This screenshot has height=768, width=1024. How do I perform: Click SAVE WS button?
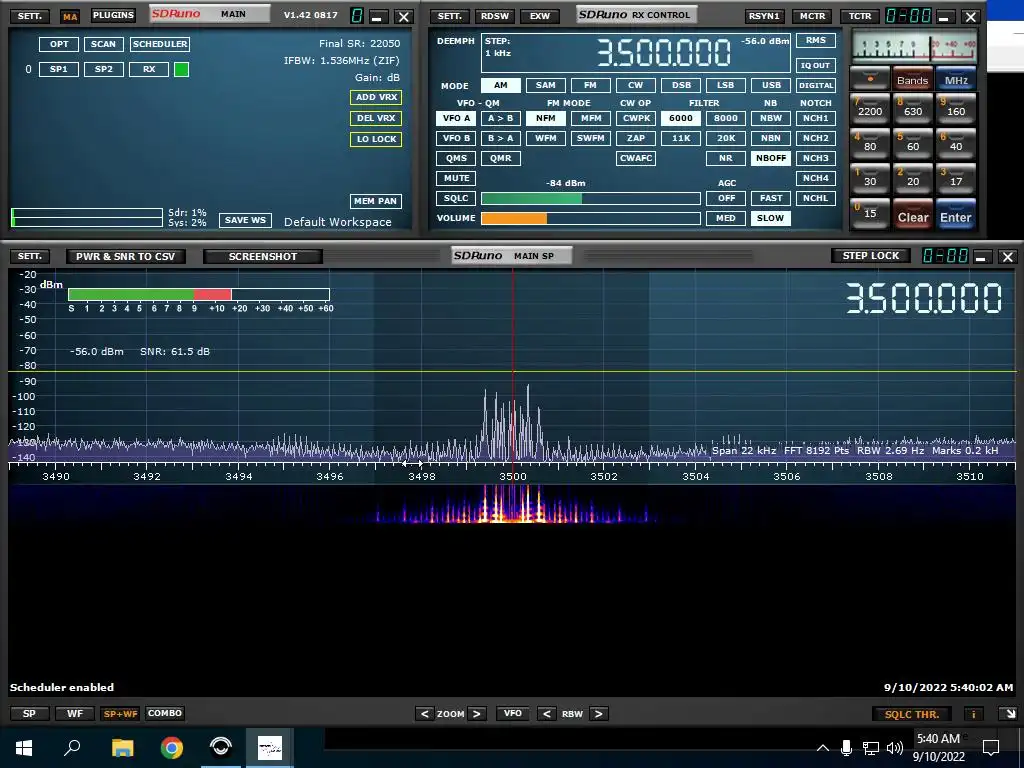[245, 220]
